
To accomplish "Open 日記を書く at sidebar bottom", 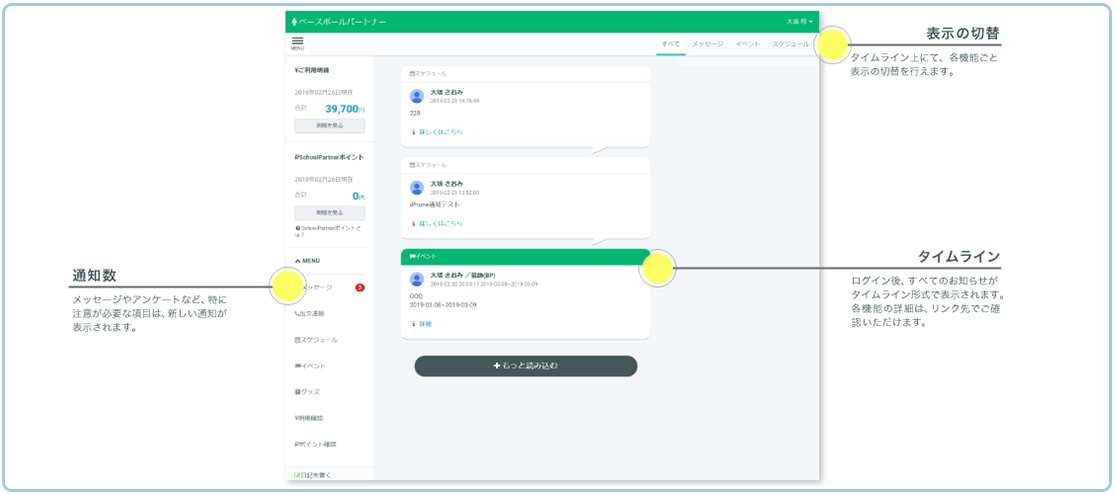I will (313, 474).
